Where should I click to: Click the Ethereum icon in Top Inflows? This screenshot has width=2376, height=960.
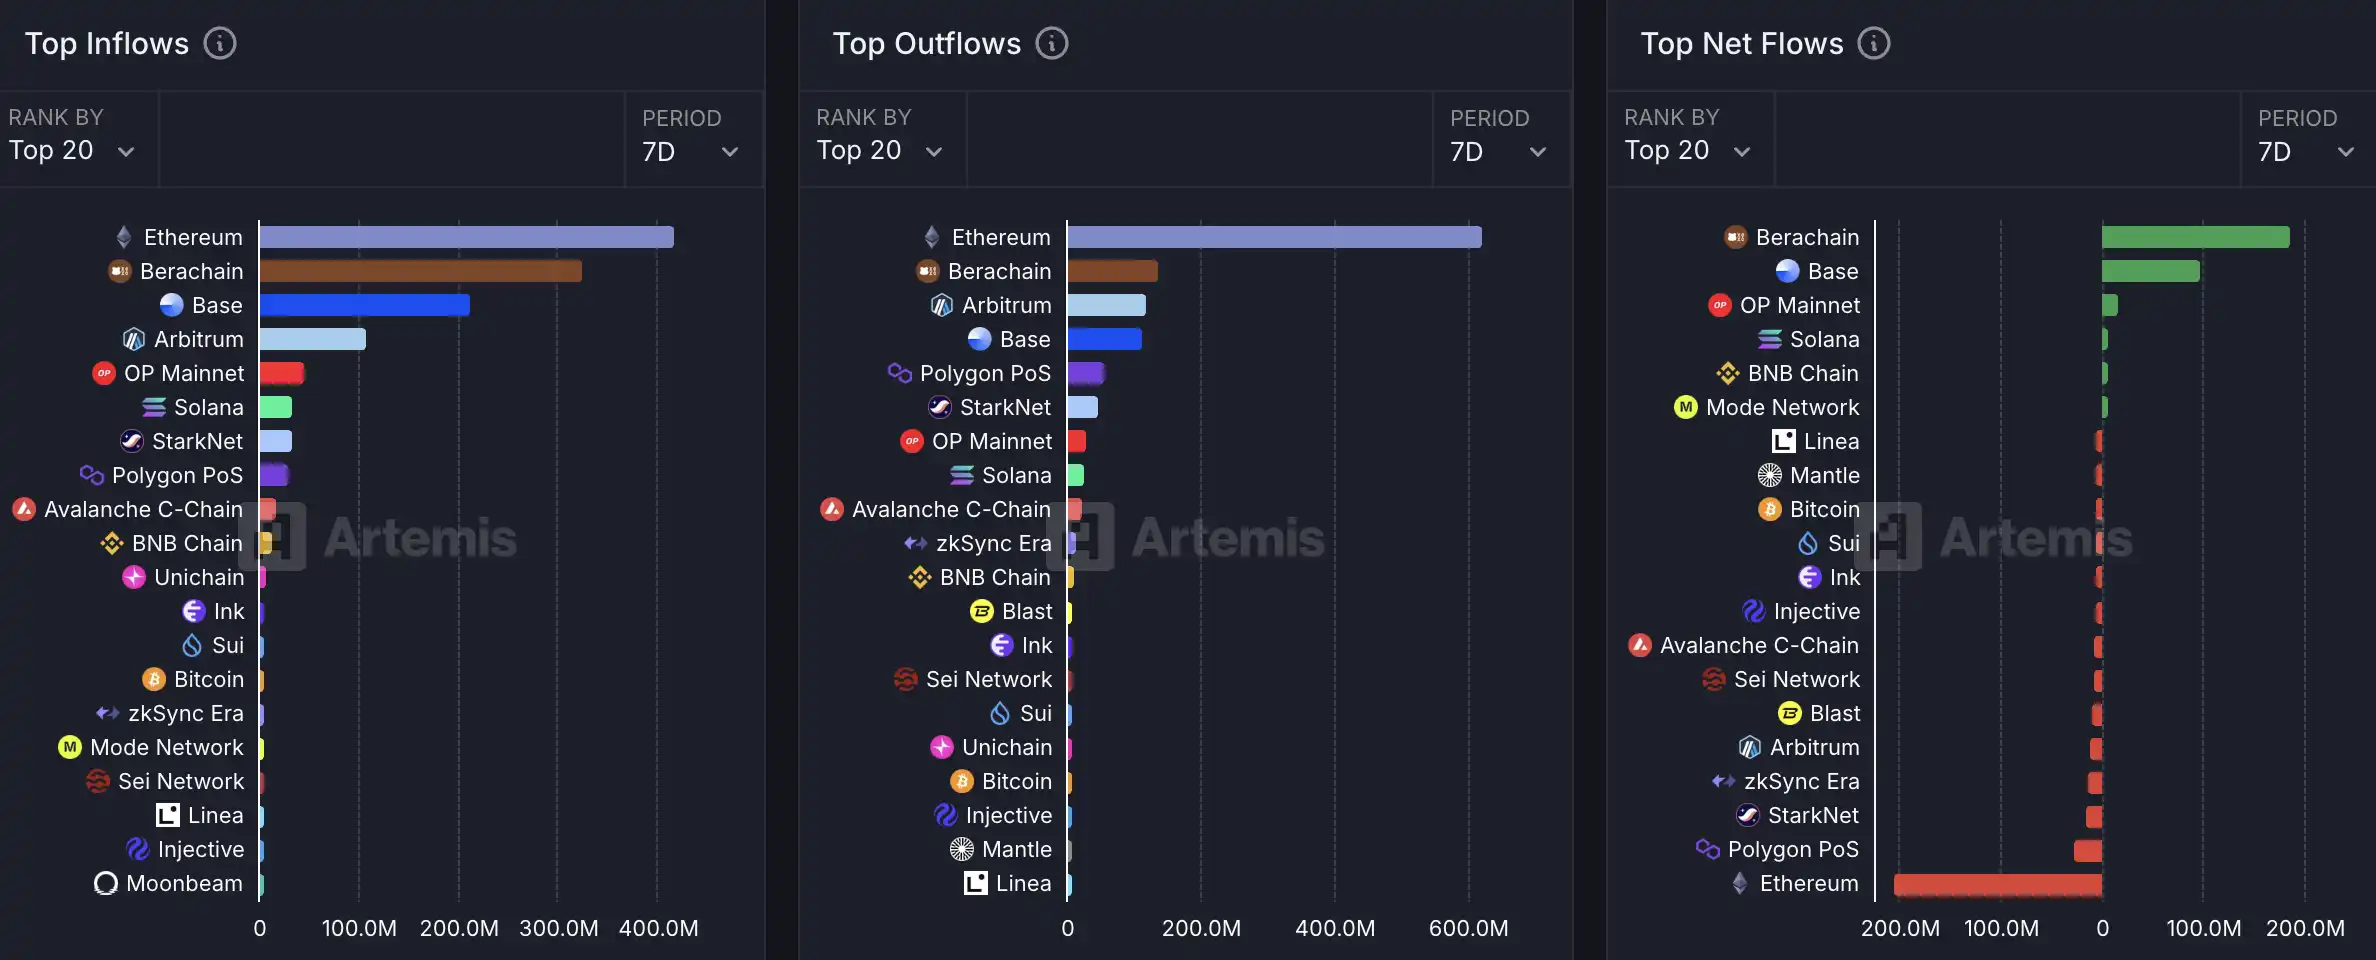click(x=124, y=237)
